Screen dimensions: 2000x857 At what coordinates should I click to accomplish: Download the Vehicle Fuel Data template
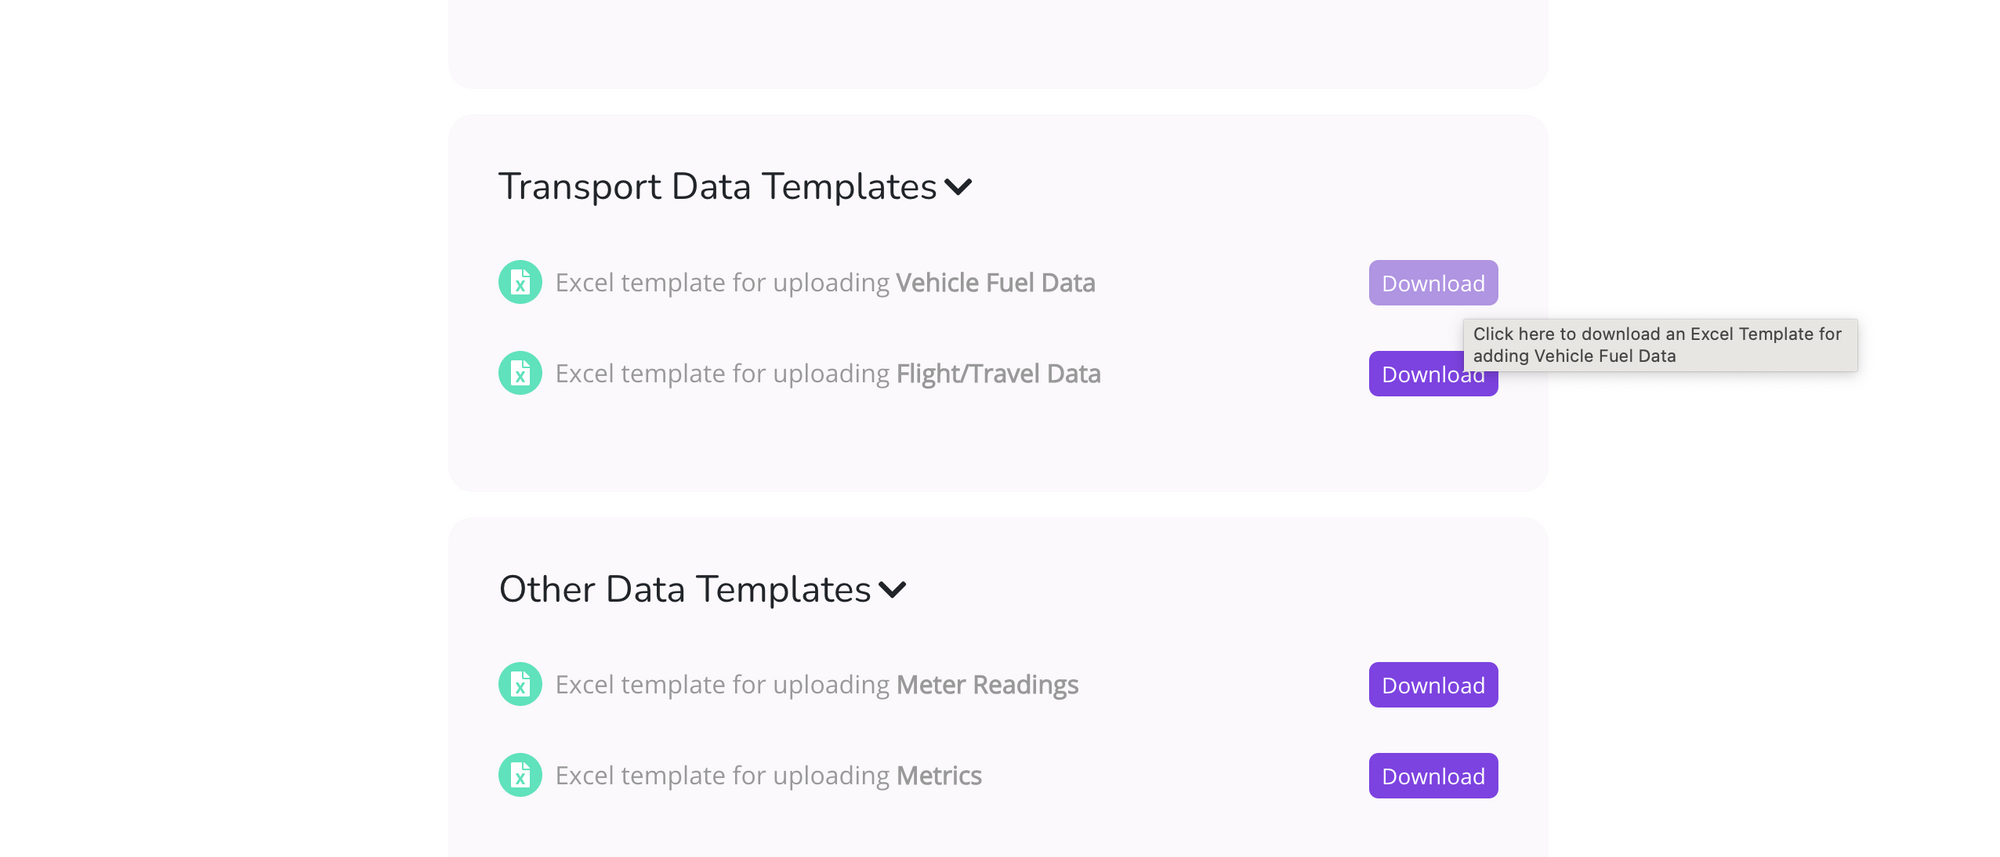1433,283
